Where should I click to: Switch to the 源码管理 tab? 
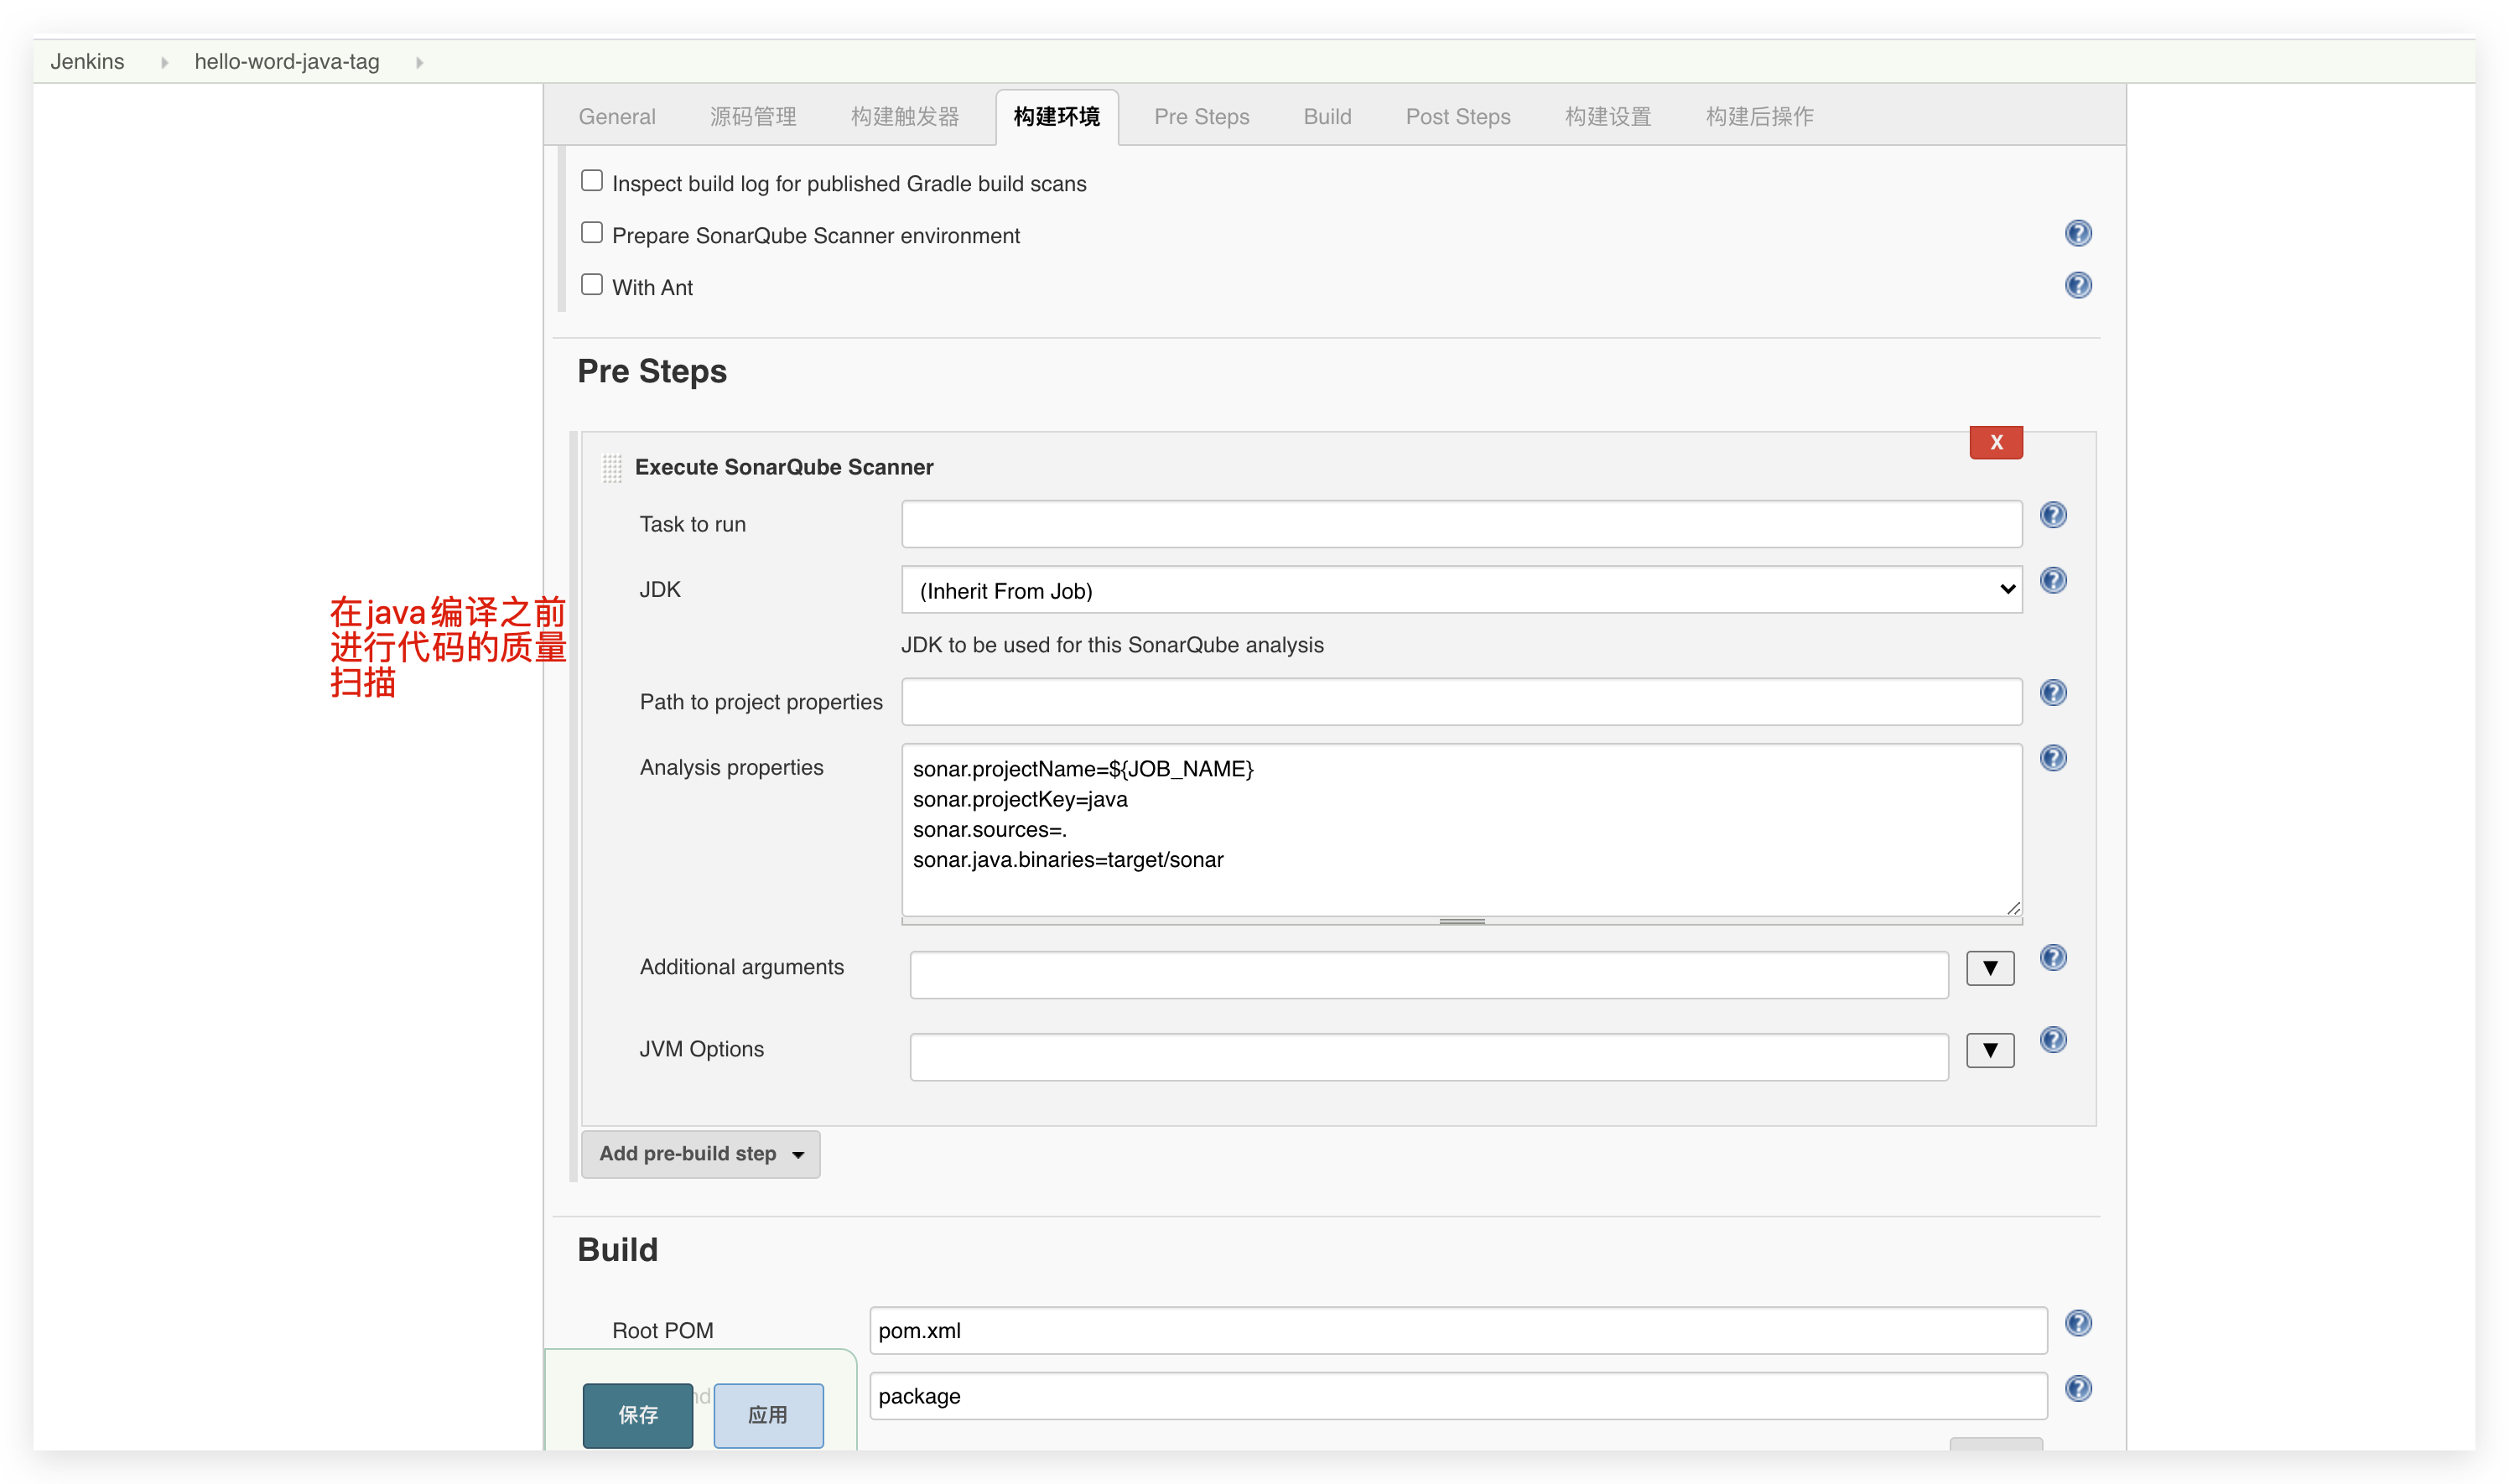click(753, 117)
